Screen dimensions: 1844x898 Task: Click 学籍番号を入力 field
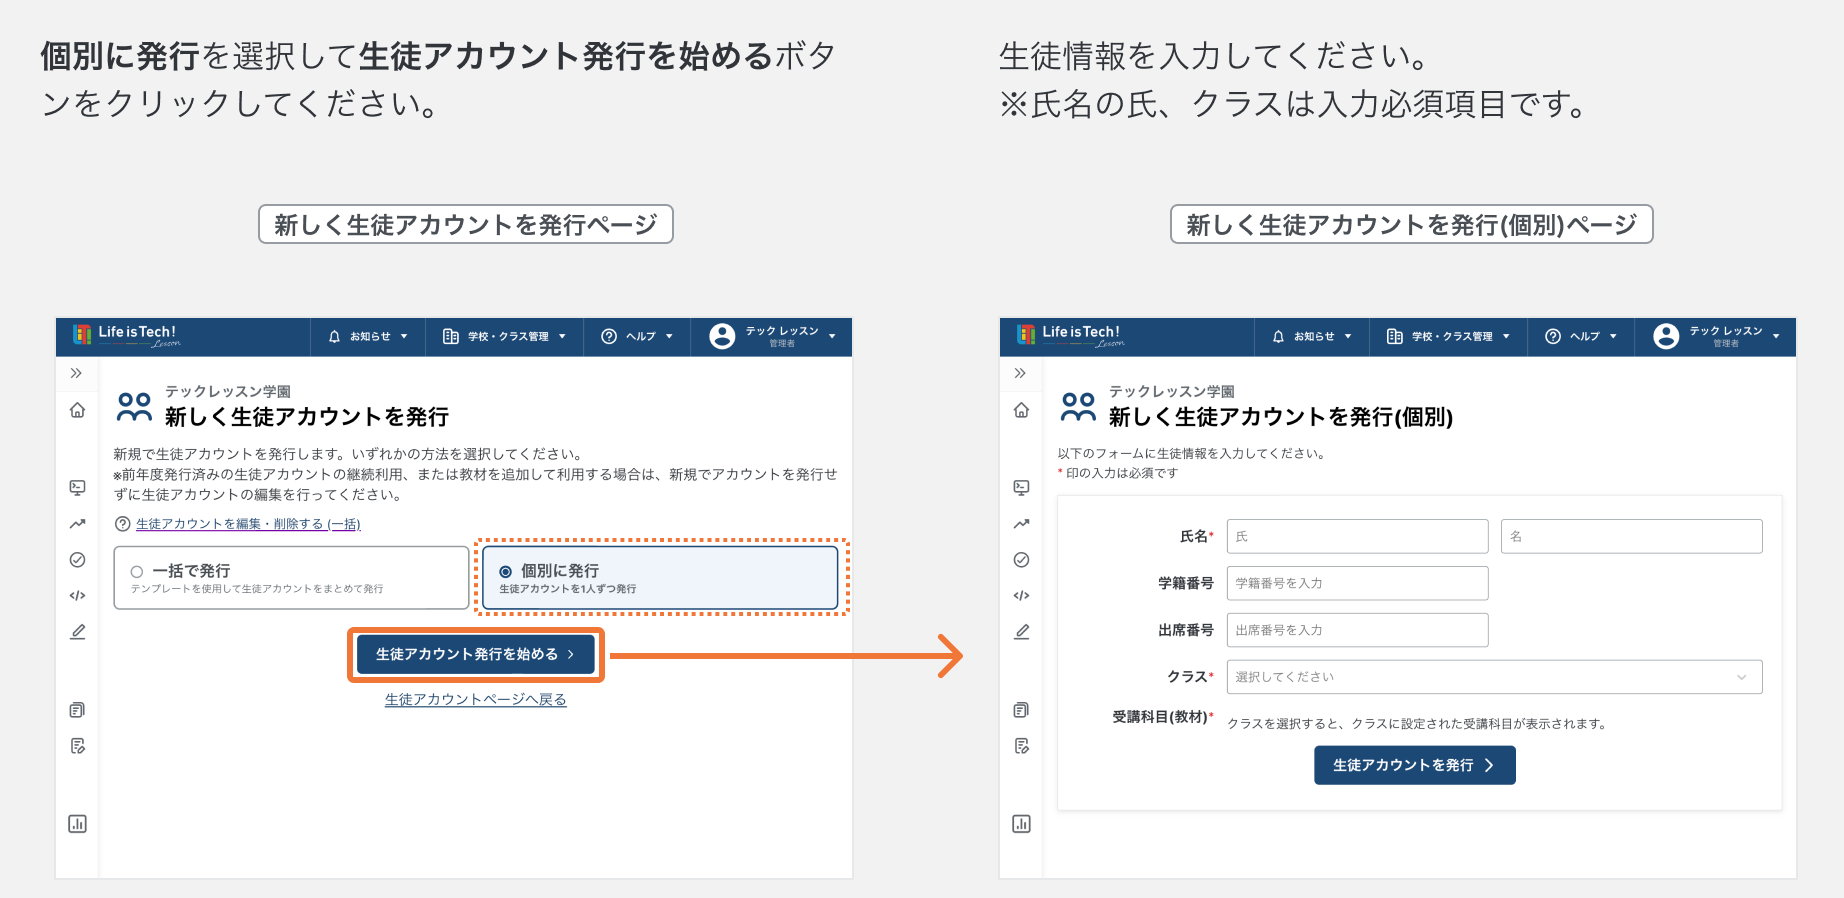[x=1357, y=583]
